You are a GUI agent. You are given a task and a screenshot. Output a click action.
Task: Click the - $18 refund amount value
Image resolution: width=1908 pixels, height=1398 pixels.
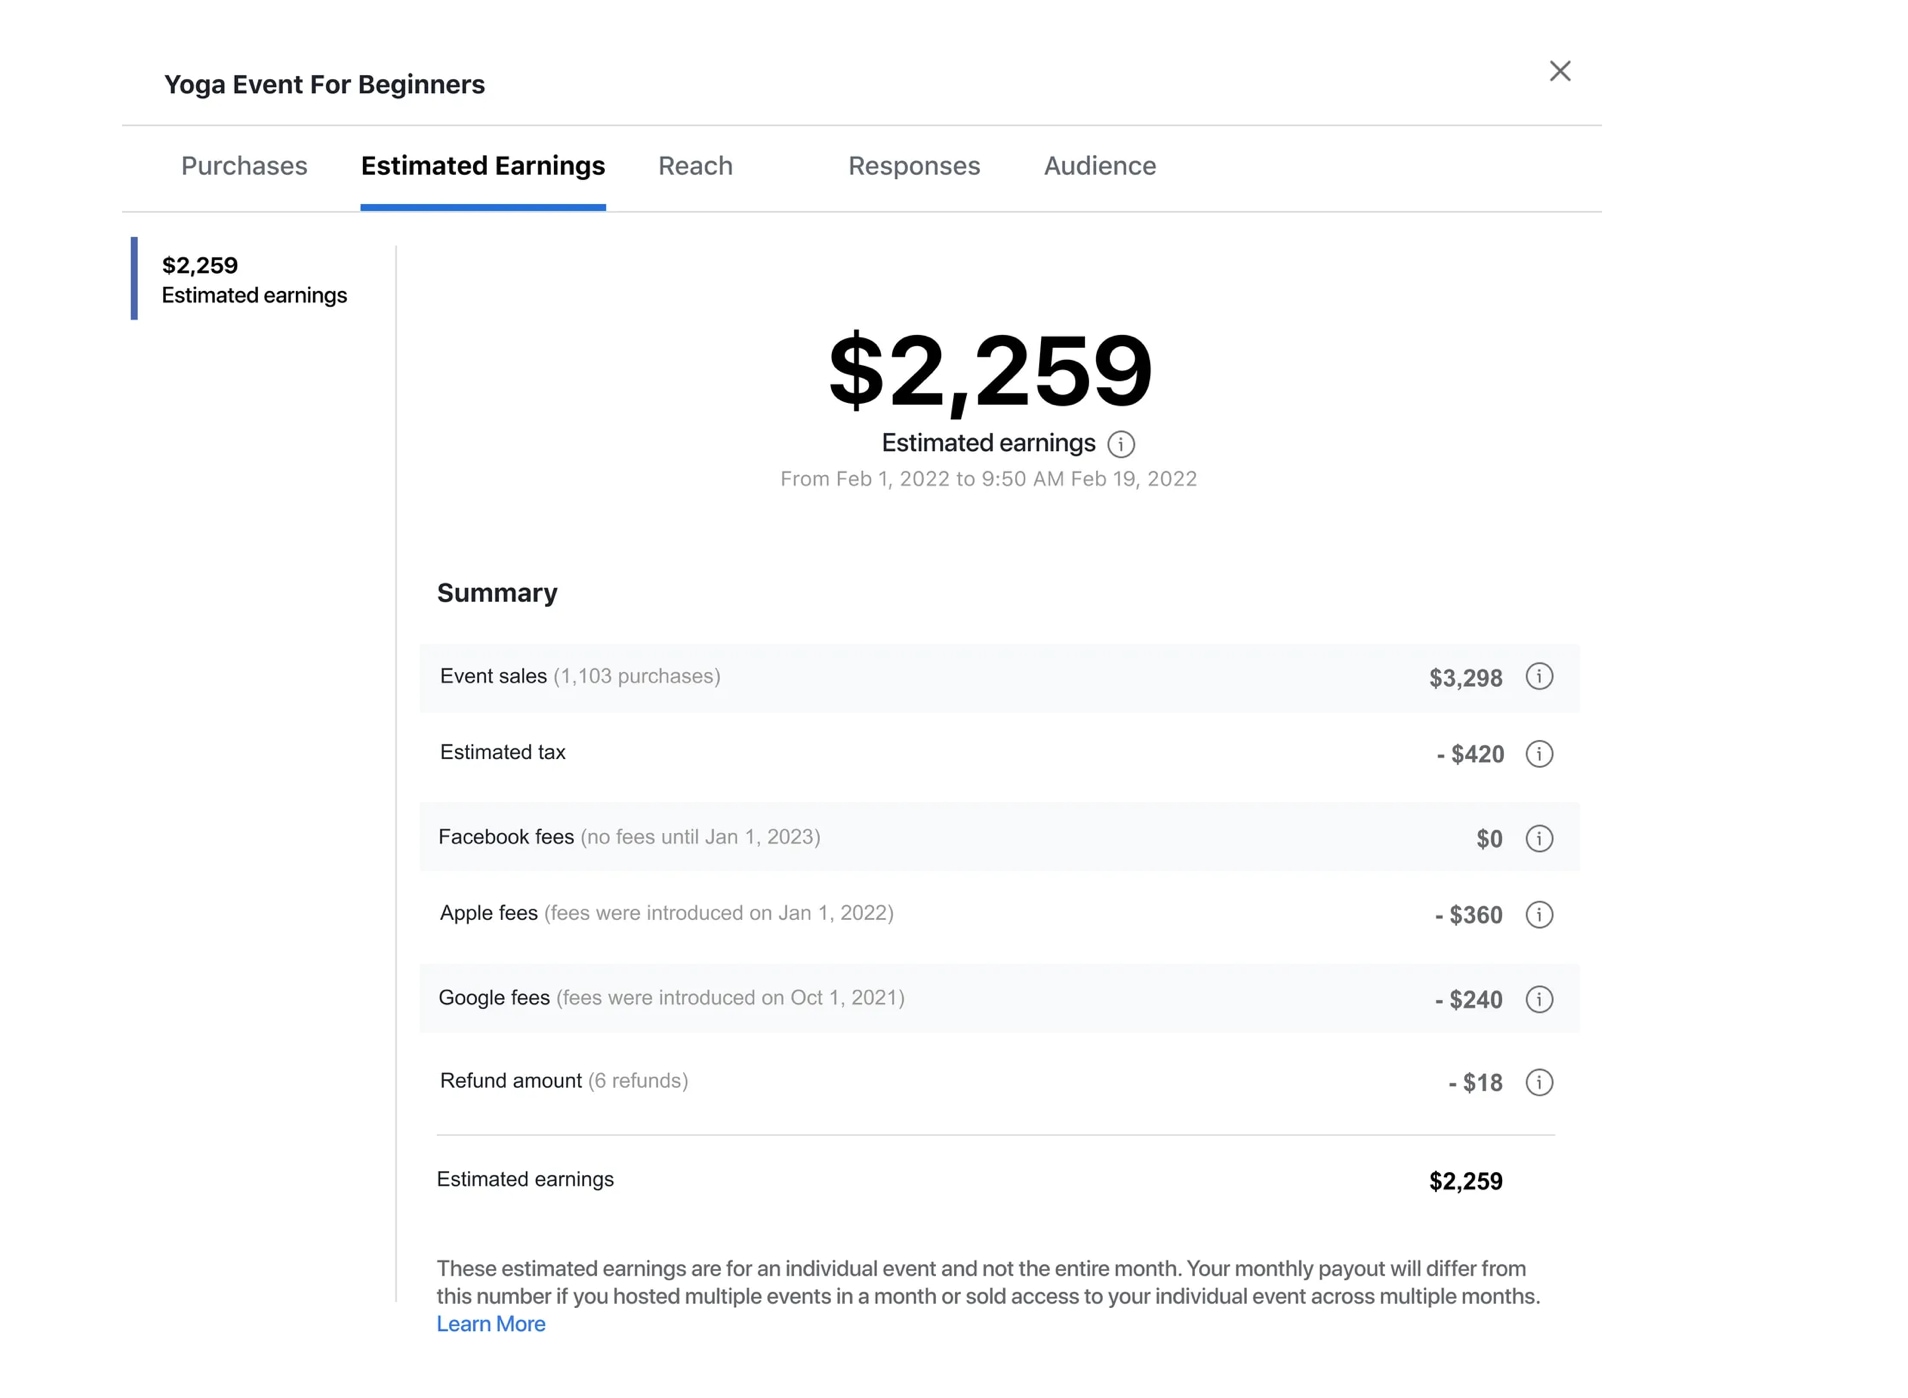coord(1475,1082)
